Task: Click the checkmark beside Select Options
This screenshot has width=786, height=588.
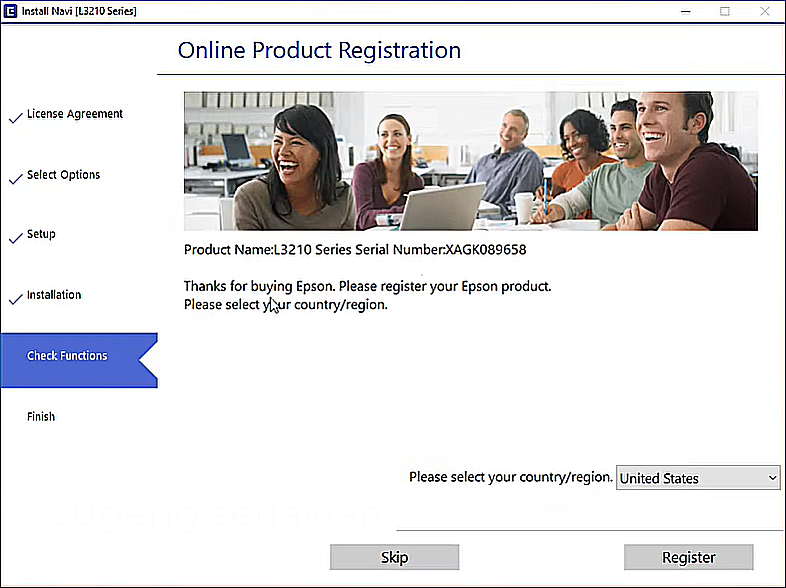Action: click(x=15, y=178)
